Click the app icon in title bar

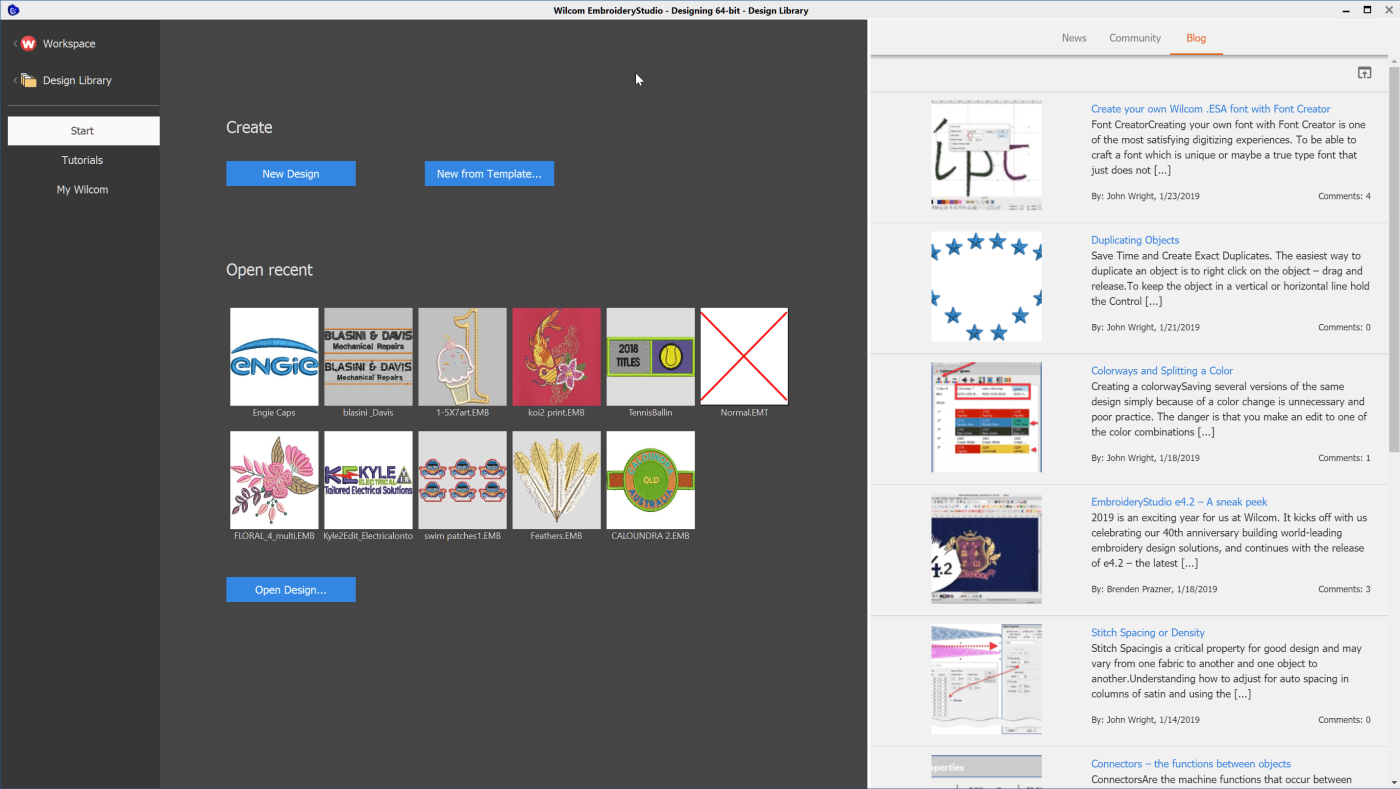coord(12,10)
